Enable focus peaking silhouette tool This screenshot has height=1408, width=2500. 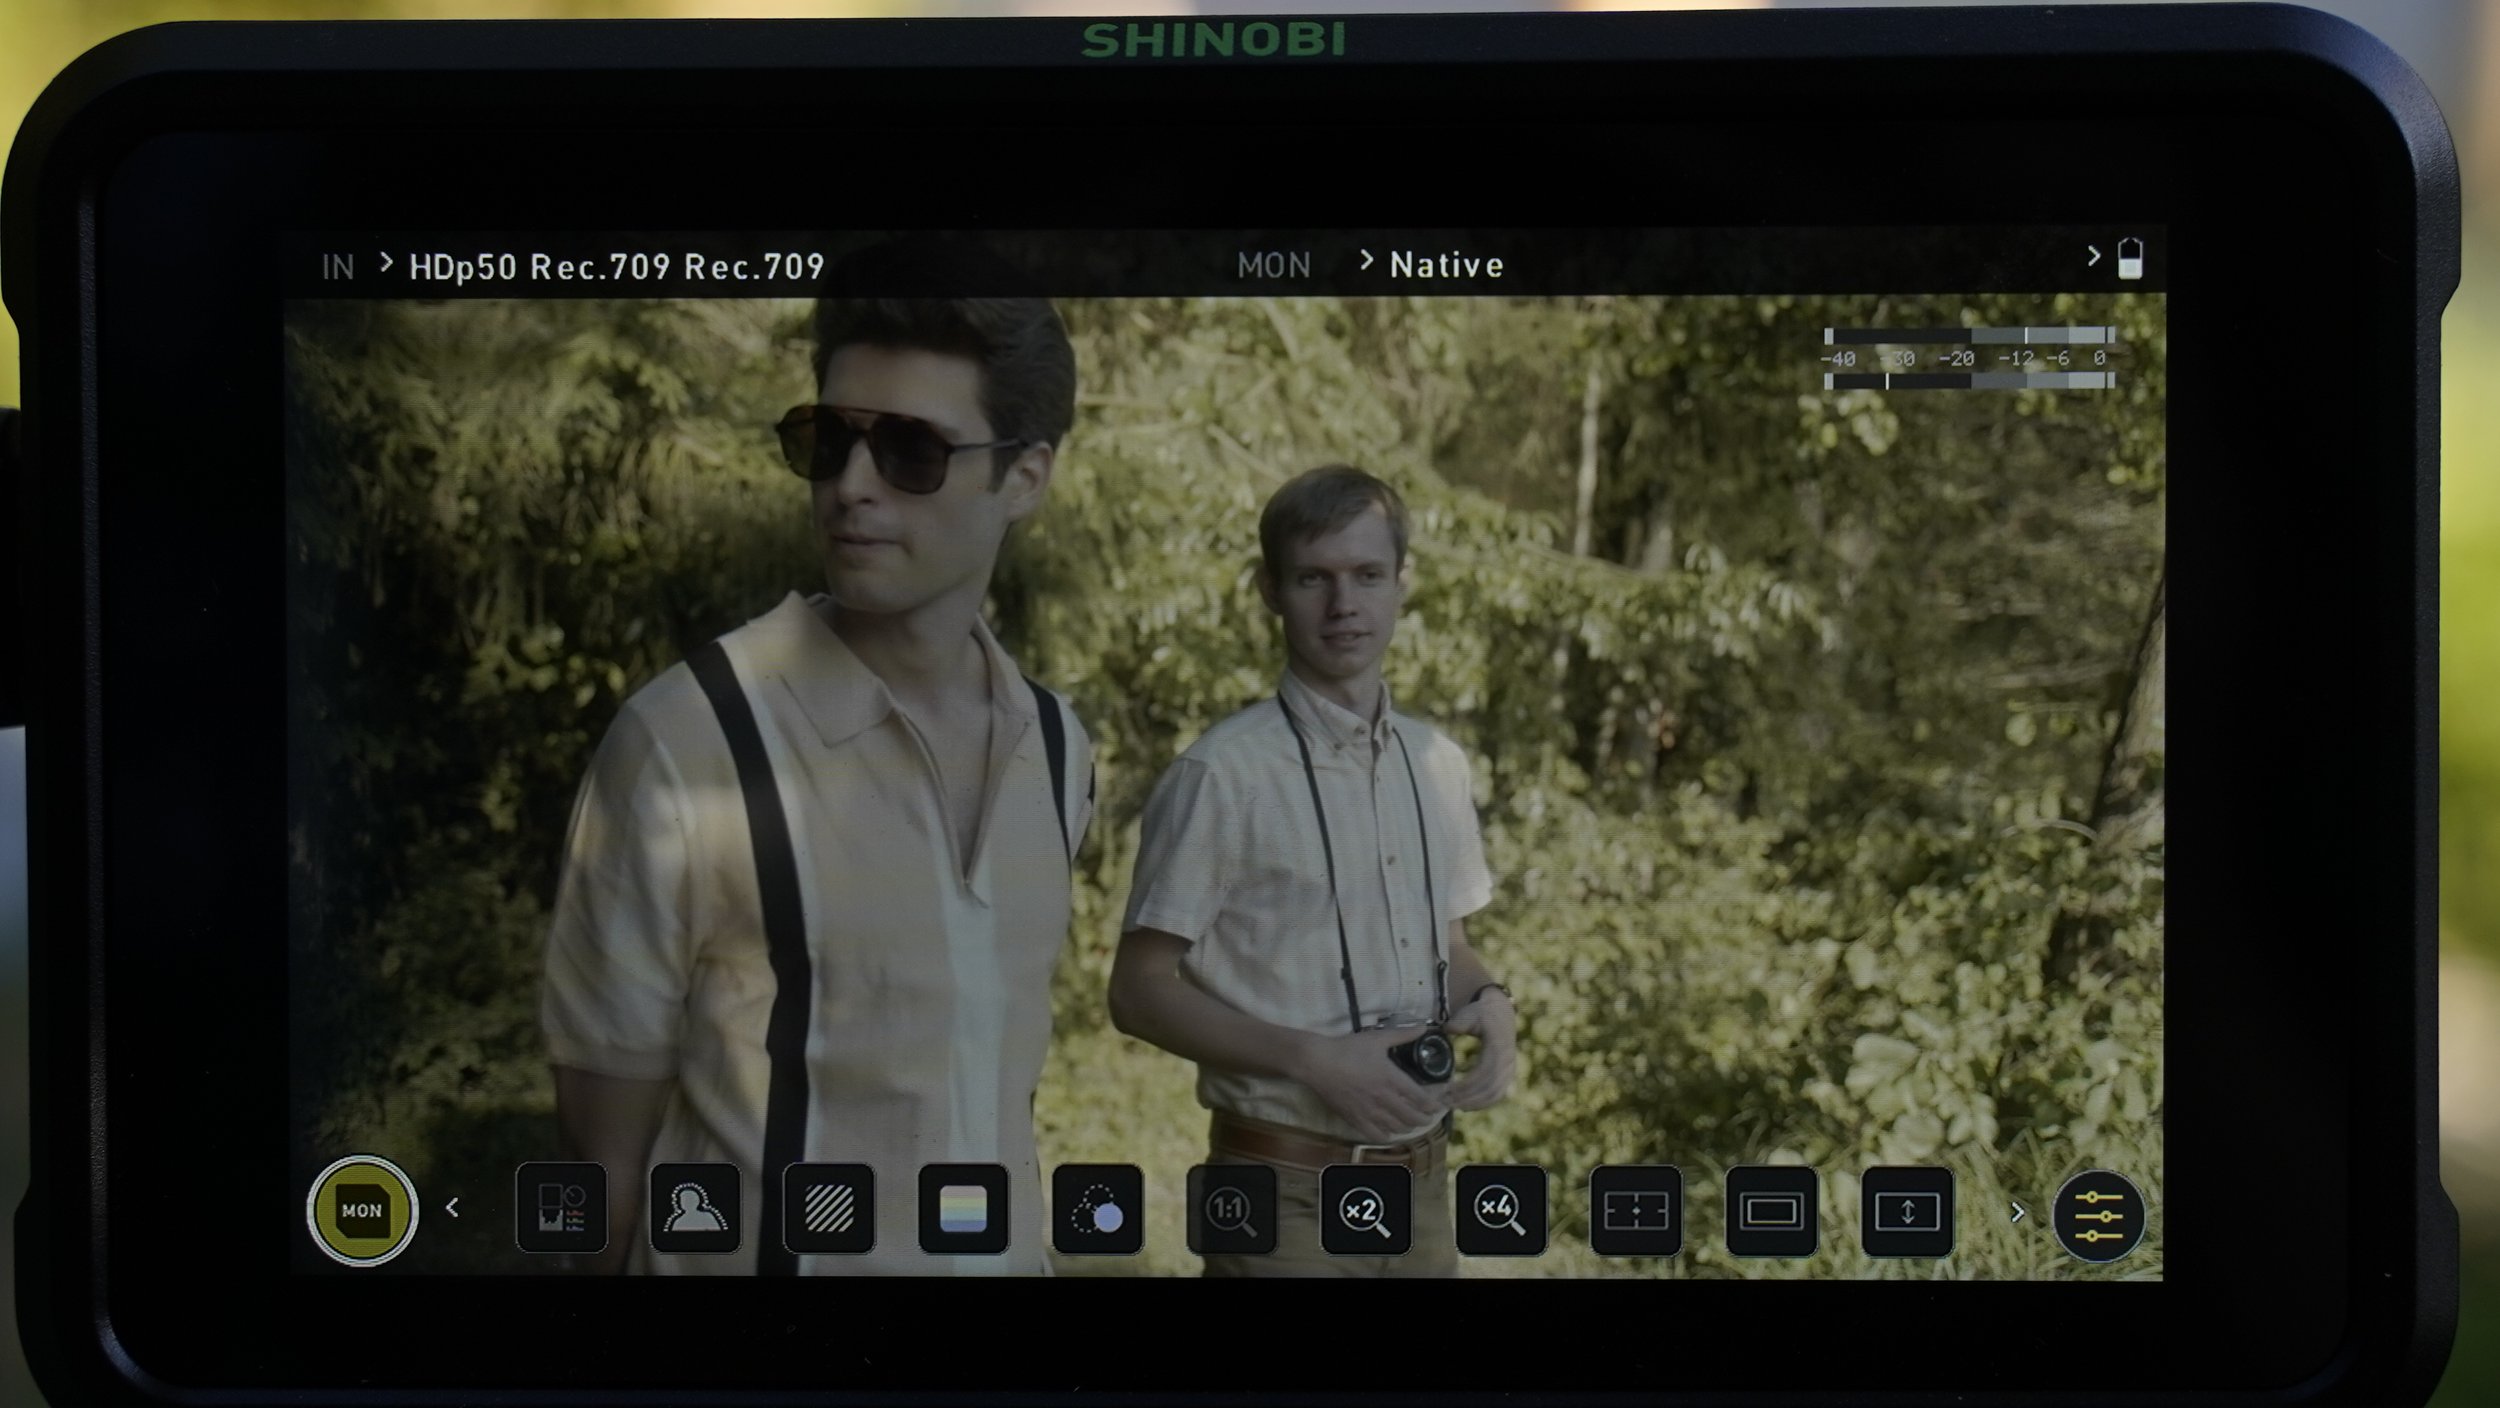point(695,1208)
